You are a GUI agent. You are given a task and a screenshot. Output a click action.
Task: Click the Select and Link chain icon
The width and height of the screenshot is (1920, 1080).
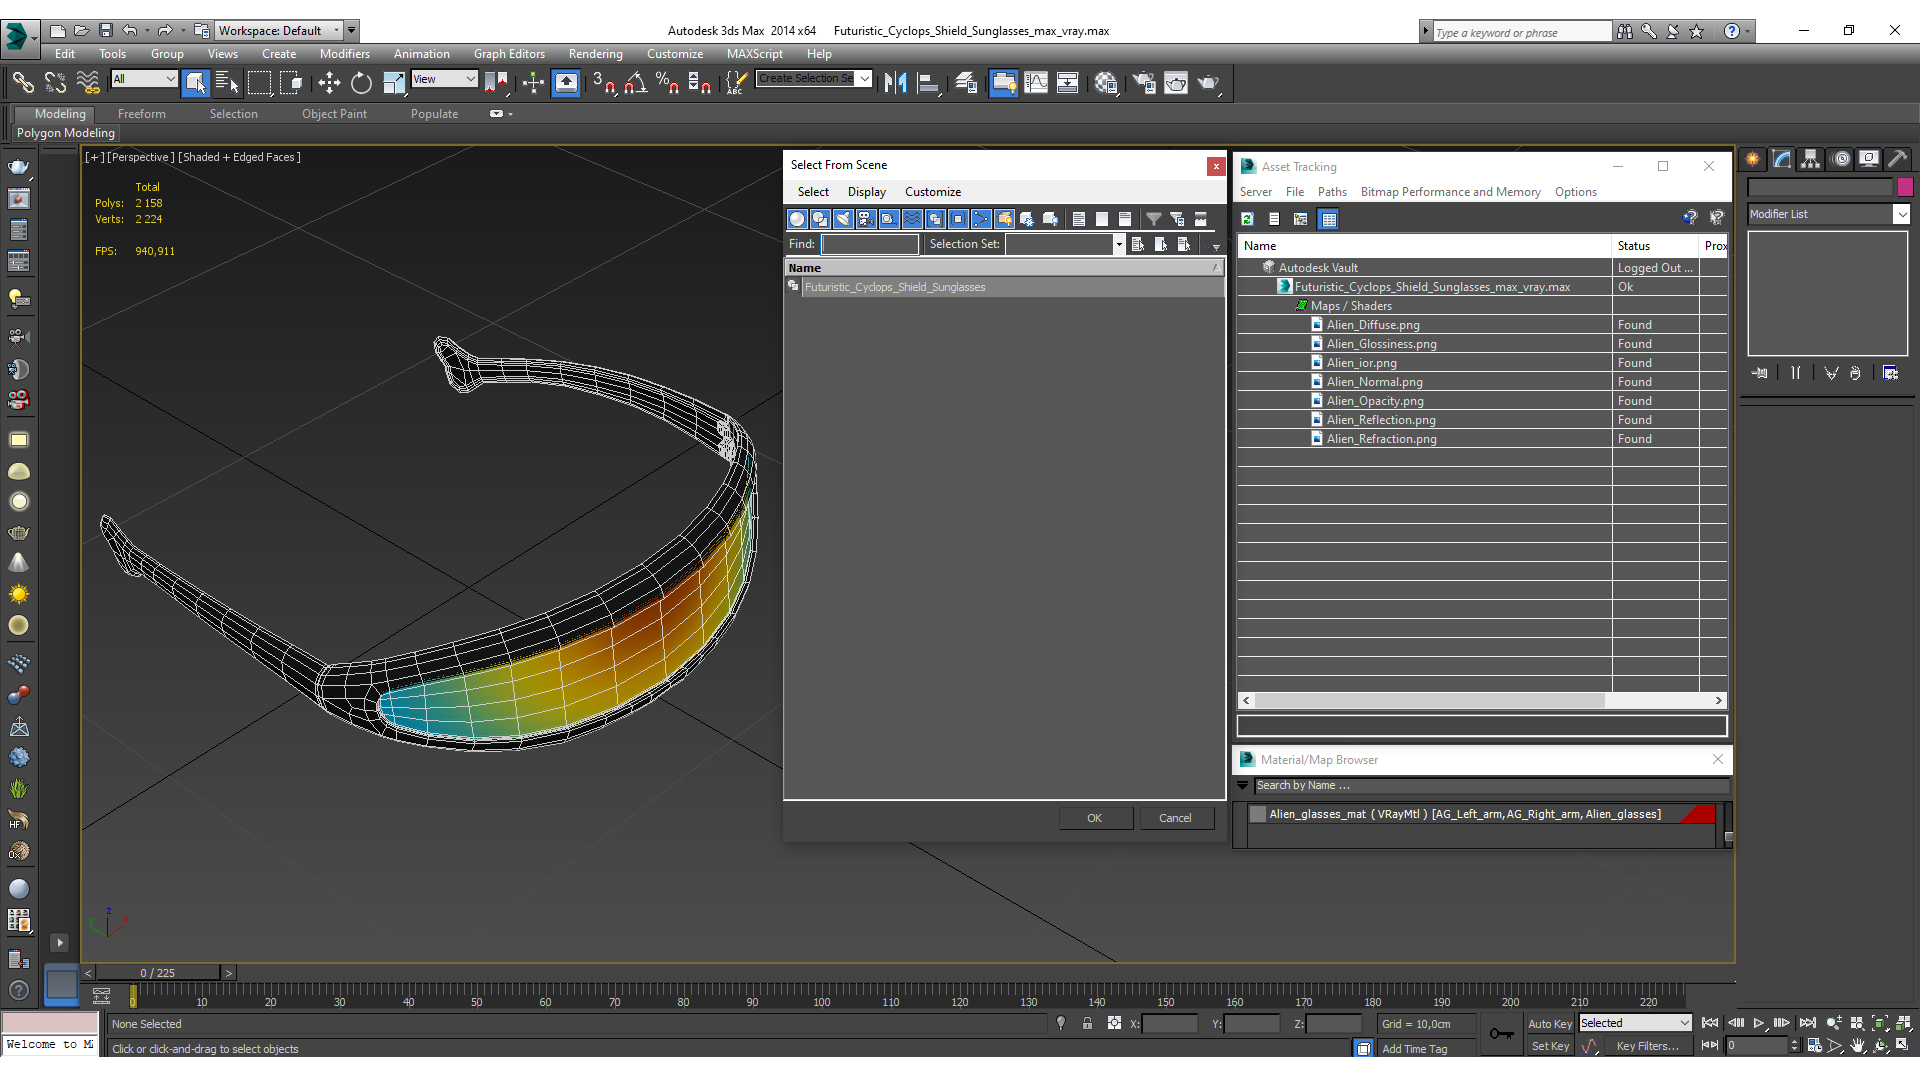pos(23,83)
